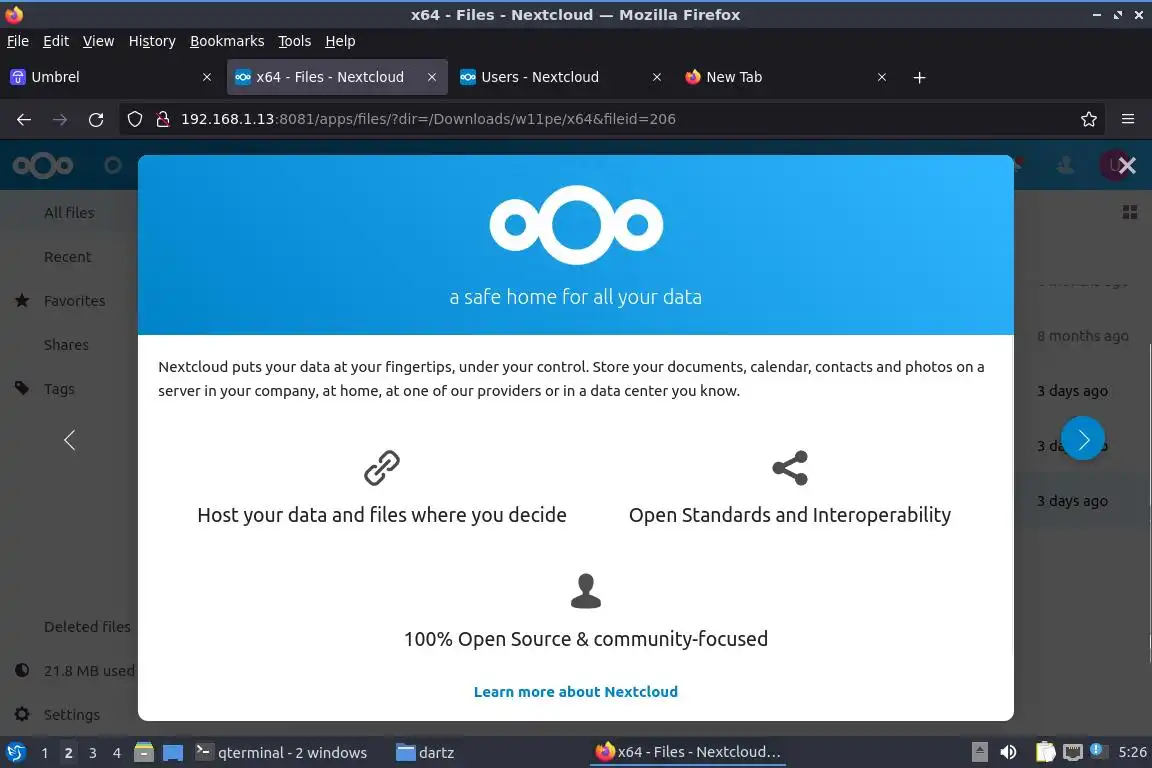Open the File menu

18,41
